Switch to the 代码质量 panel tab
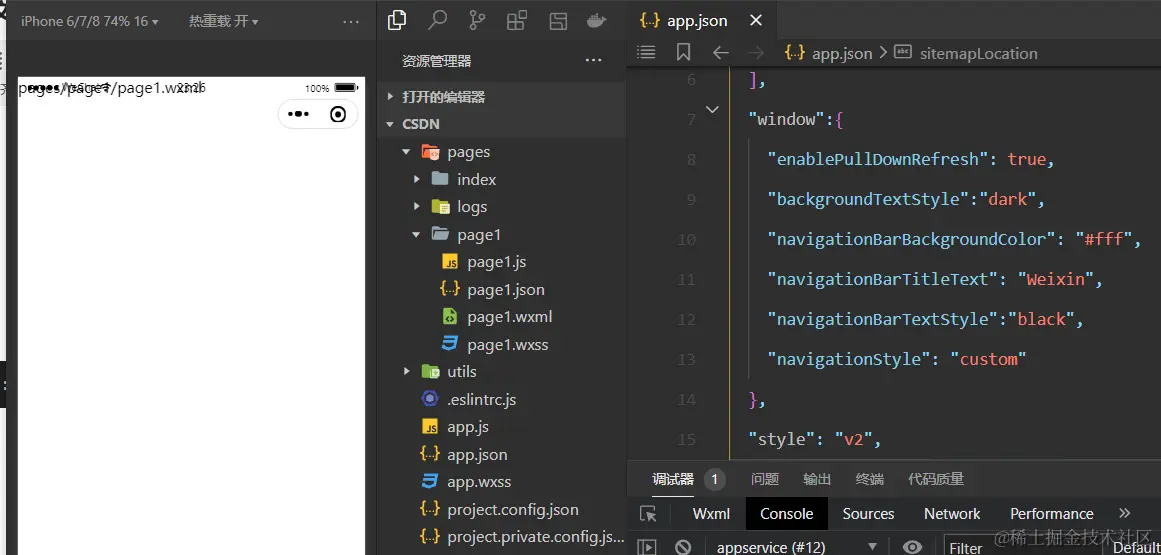Viewport: 1161px width, 555px height. (937, 479)
